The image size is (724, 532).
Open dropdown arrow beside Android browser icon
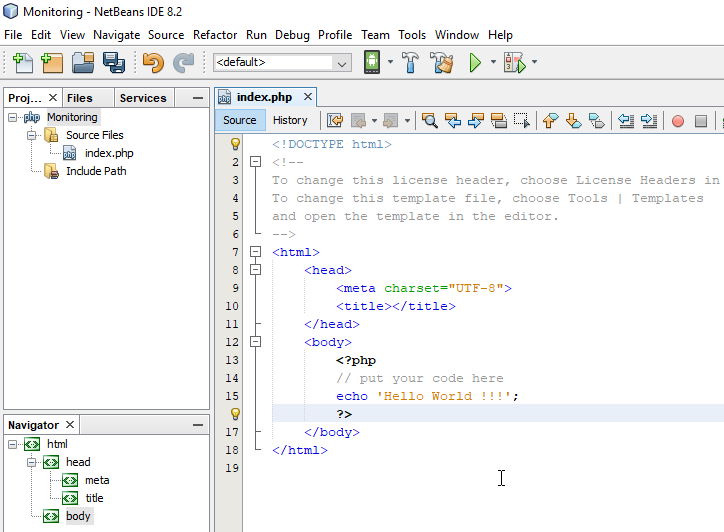point(390,61)
